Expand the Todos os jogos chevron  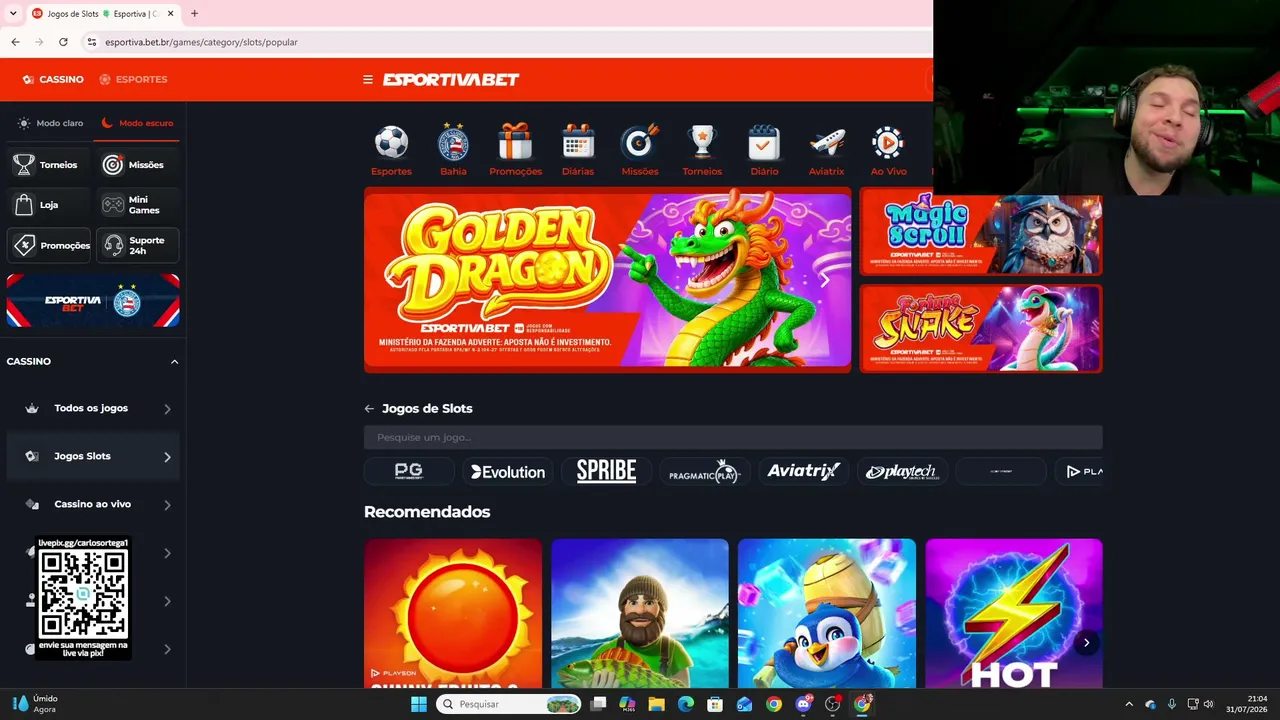point(167,408)
